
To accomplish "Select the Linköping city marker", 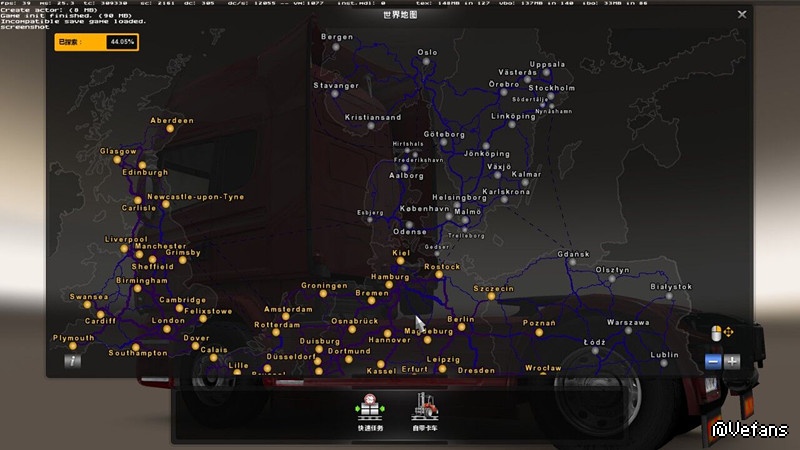I will [512, 124].
